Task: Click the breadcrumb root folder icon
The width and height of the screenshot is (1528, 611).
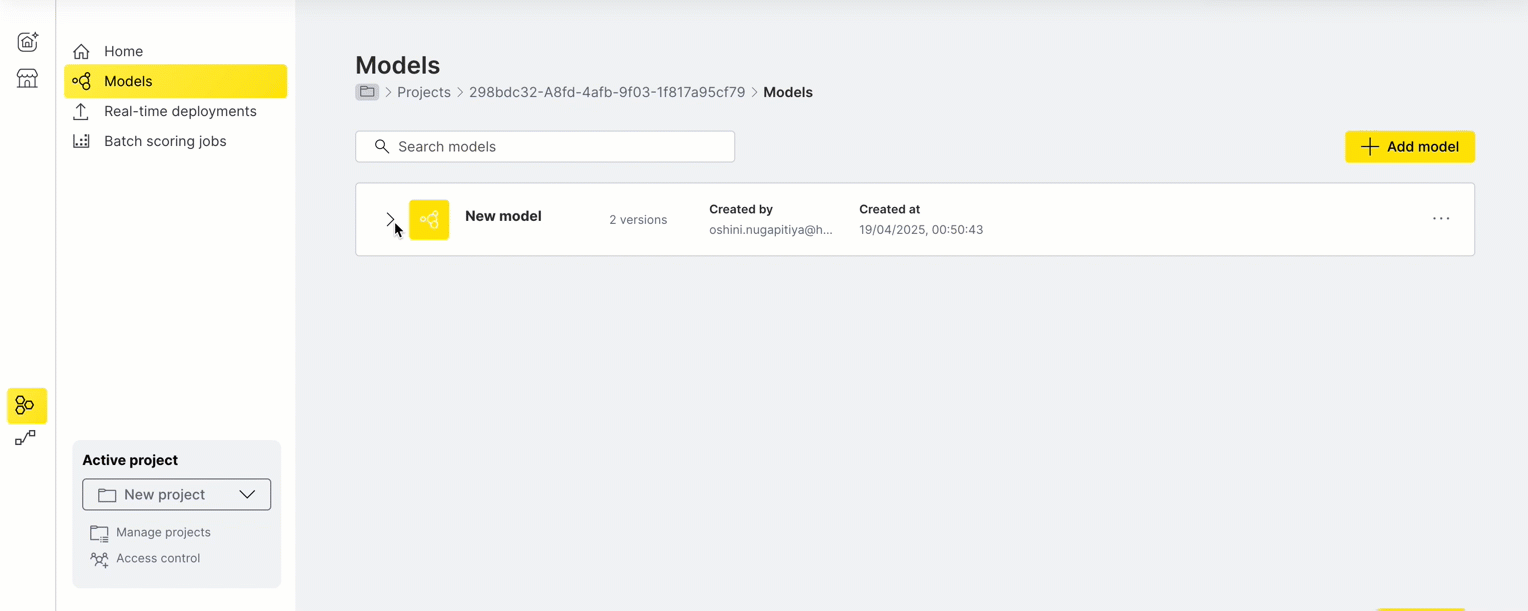Action: 367,92
